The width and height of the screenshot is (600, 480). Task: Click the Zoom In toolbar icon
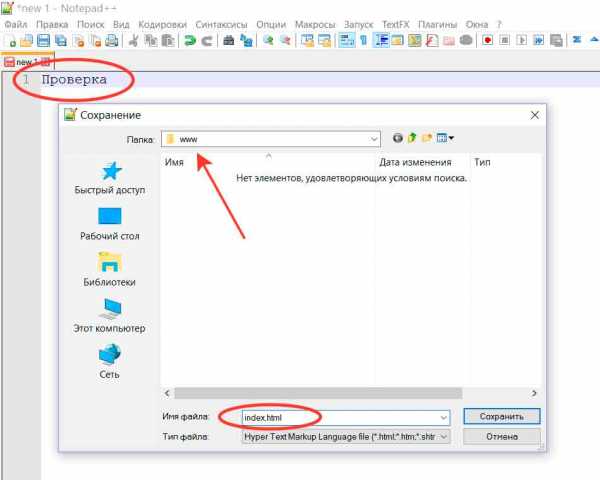click(268, 41)
